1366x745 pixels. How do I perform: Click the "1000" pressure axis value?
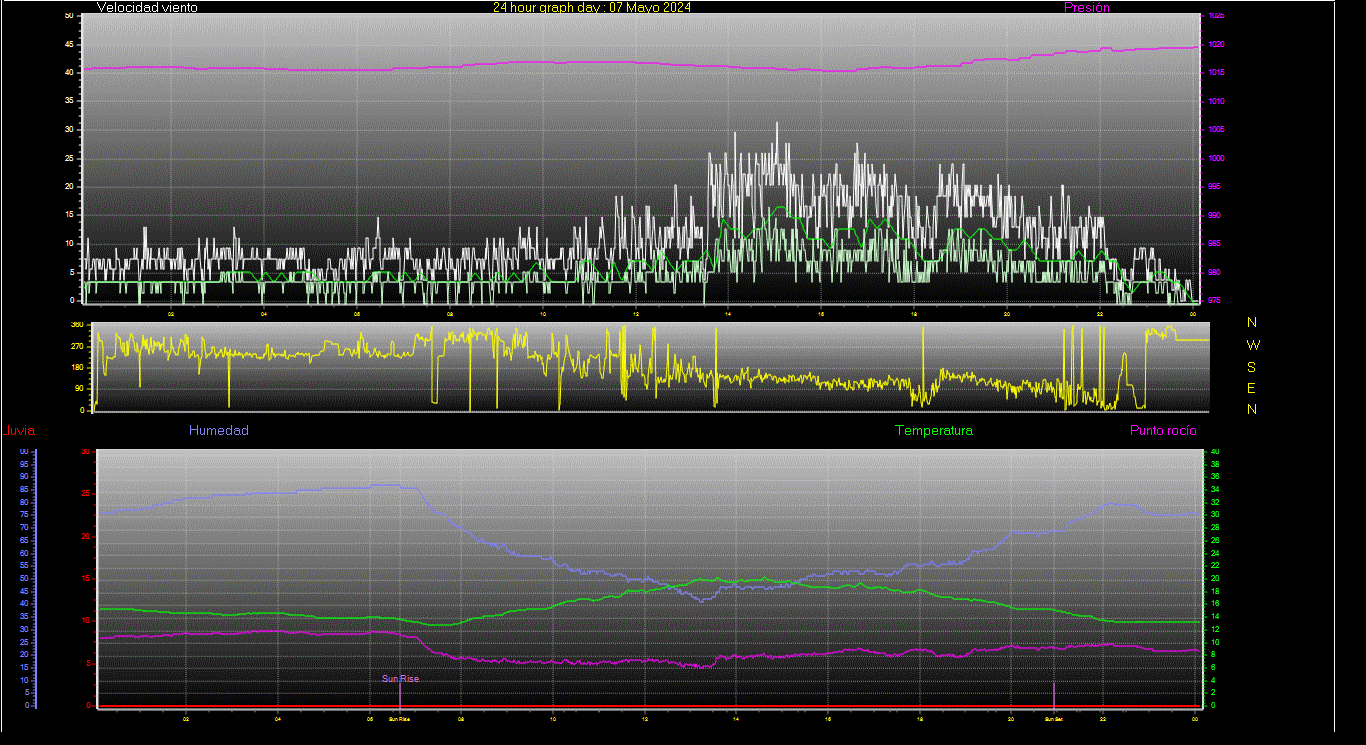coord(1215,158)
